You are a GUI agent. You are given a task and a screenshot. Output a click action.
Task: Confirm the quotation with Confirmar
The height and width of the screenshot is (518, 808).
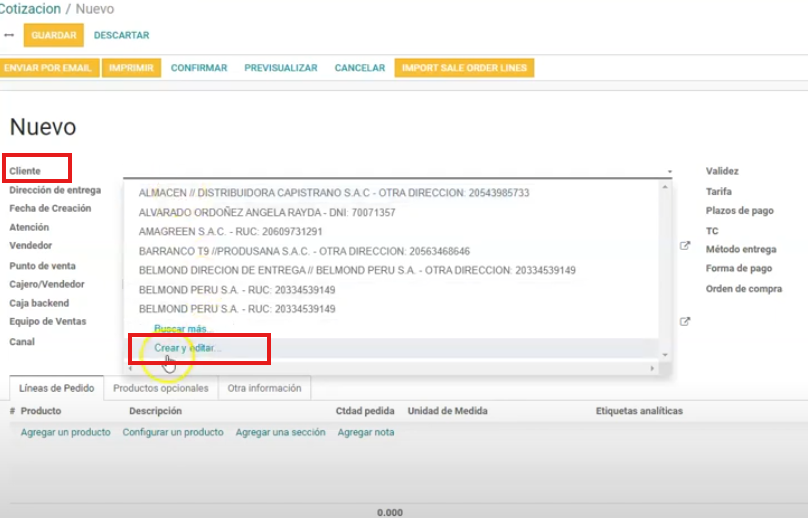(199, 68)
